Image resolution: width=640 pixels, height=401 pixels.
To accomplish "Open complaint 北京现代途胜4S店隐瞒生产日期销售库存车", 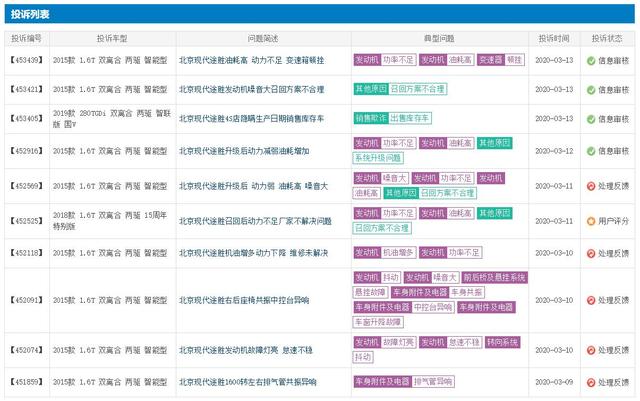I will pos(251,119).
